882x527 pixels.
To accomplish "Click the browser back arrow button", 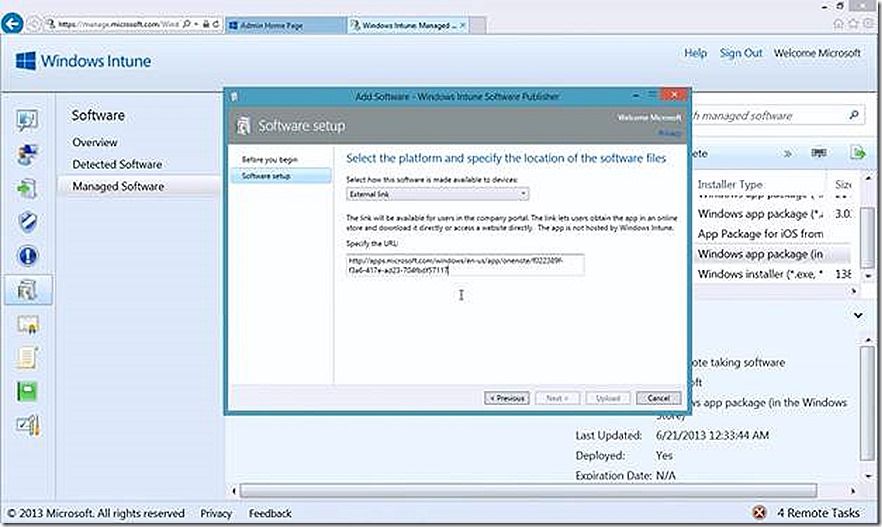I will tap(12, 24).
